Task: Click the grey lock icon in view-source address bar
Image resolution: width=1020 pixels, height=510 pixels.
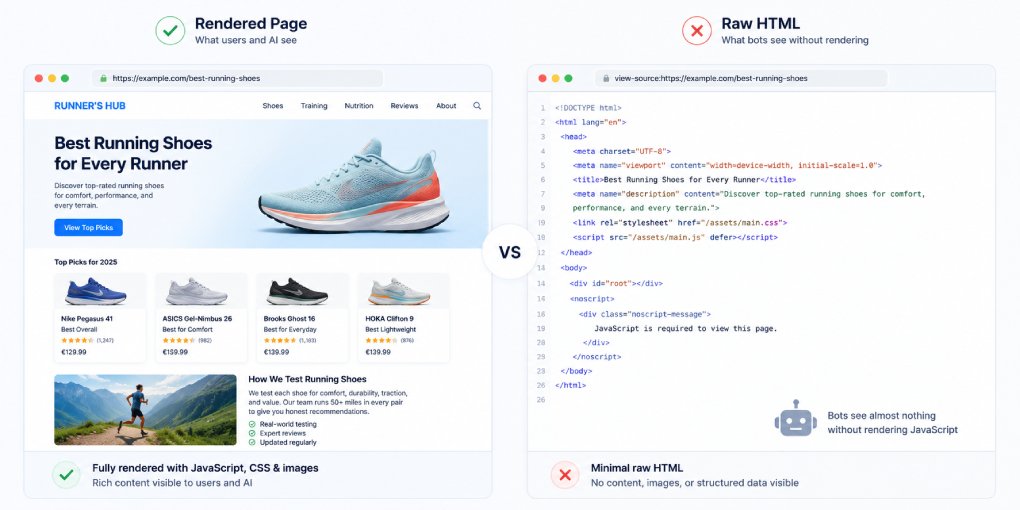Action: coord(606,78)
